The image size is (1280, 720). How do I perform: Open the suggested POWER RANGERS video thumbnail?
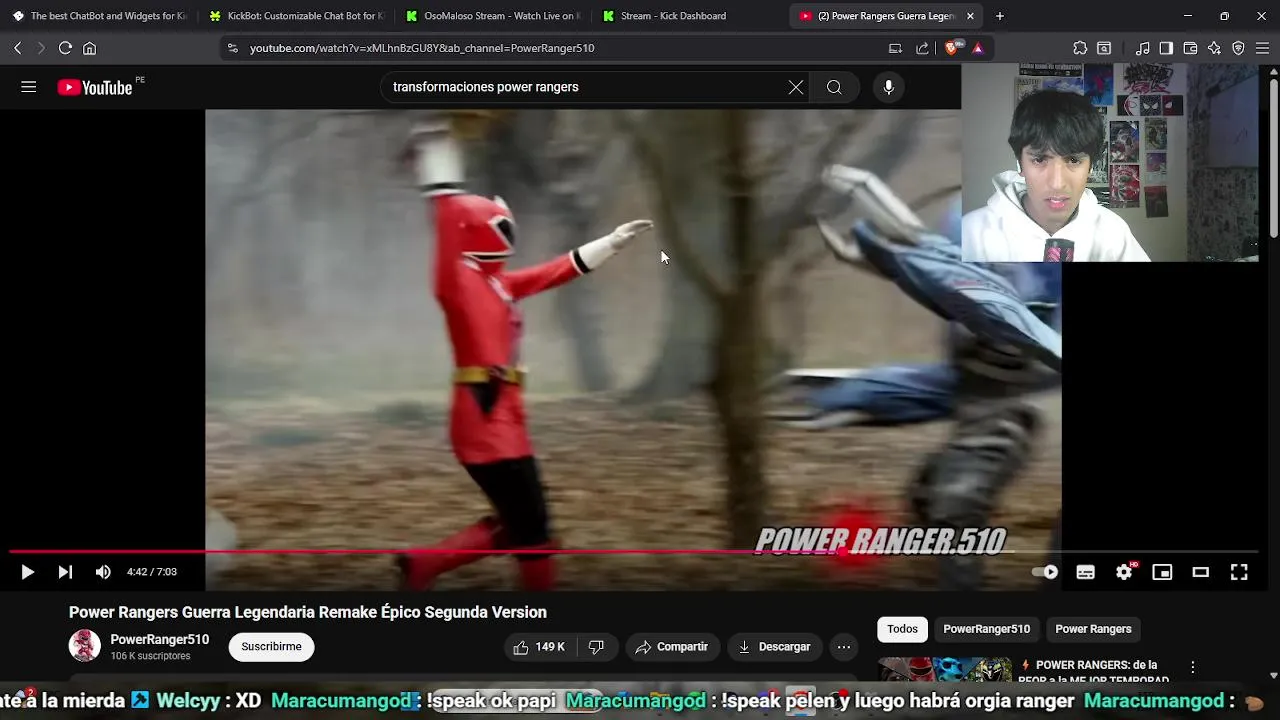point(945,671)
